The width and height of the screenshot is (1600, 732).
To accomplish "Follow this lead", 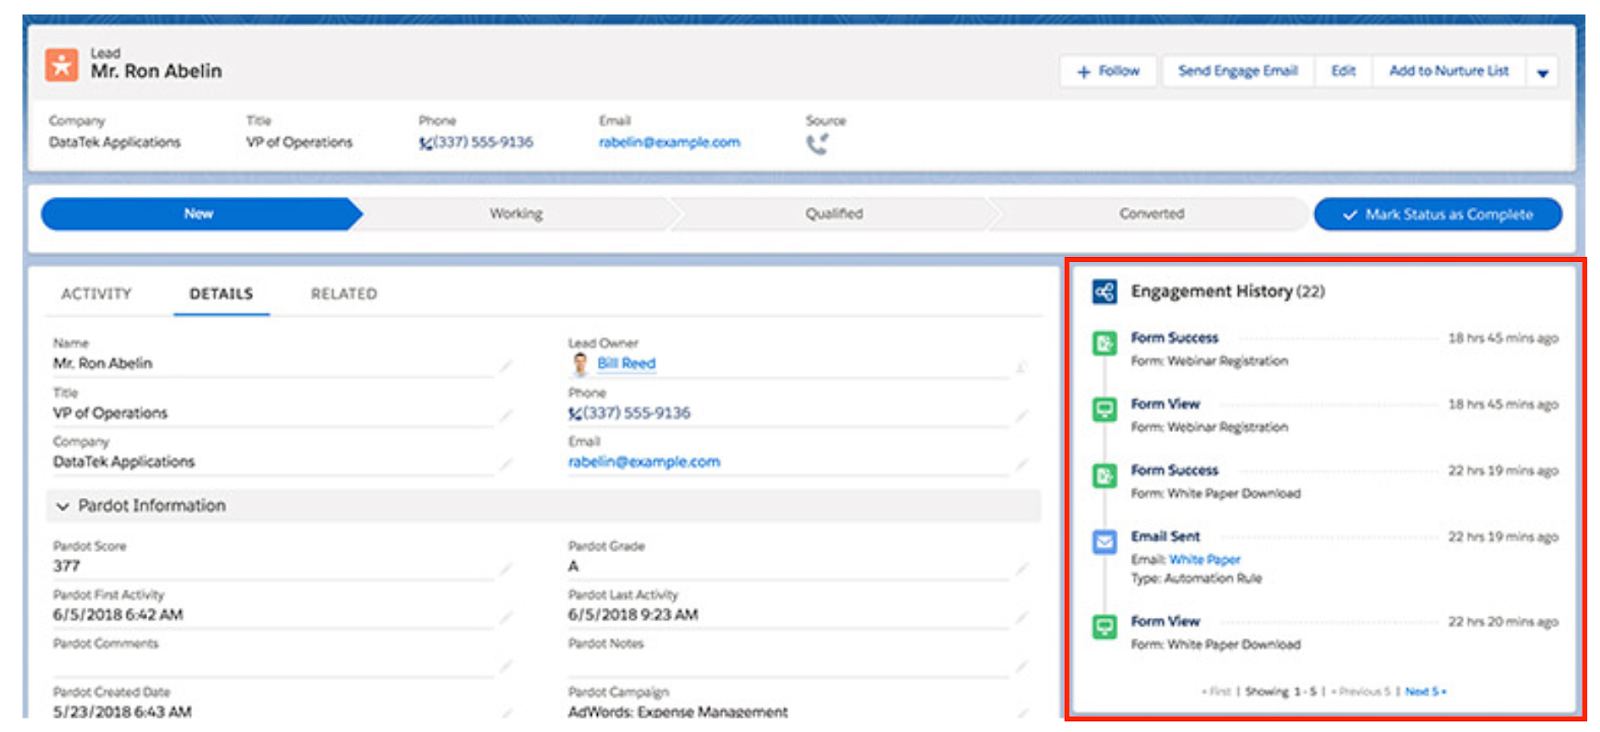I will coord(1108,72).
